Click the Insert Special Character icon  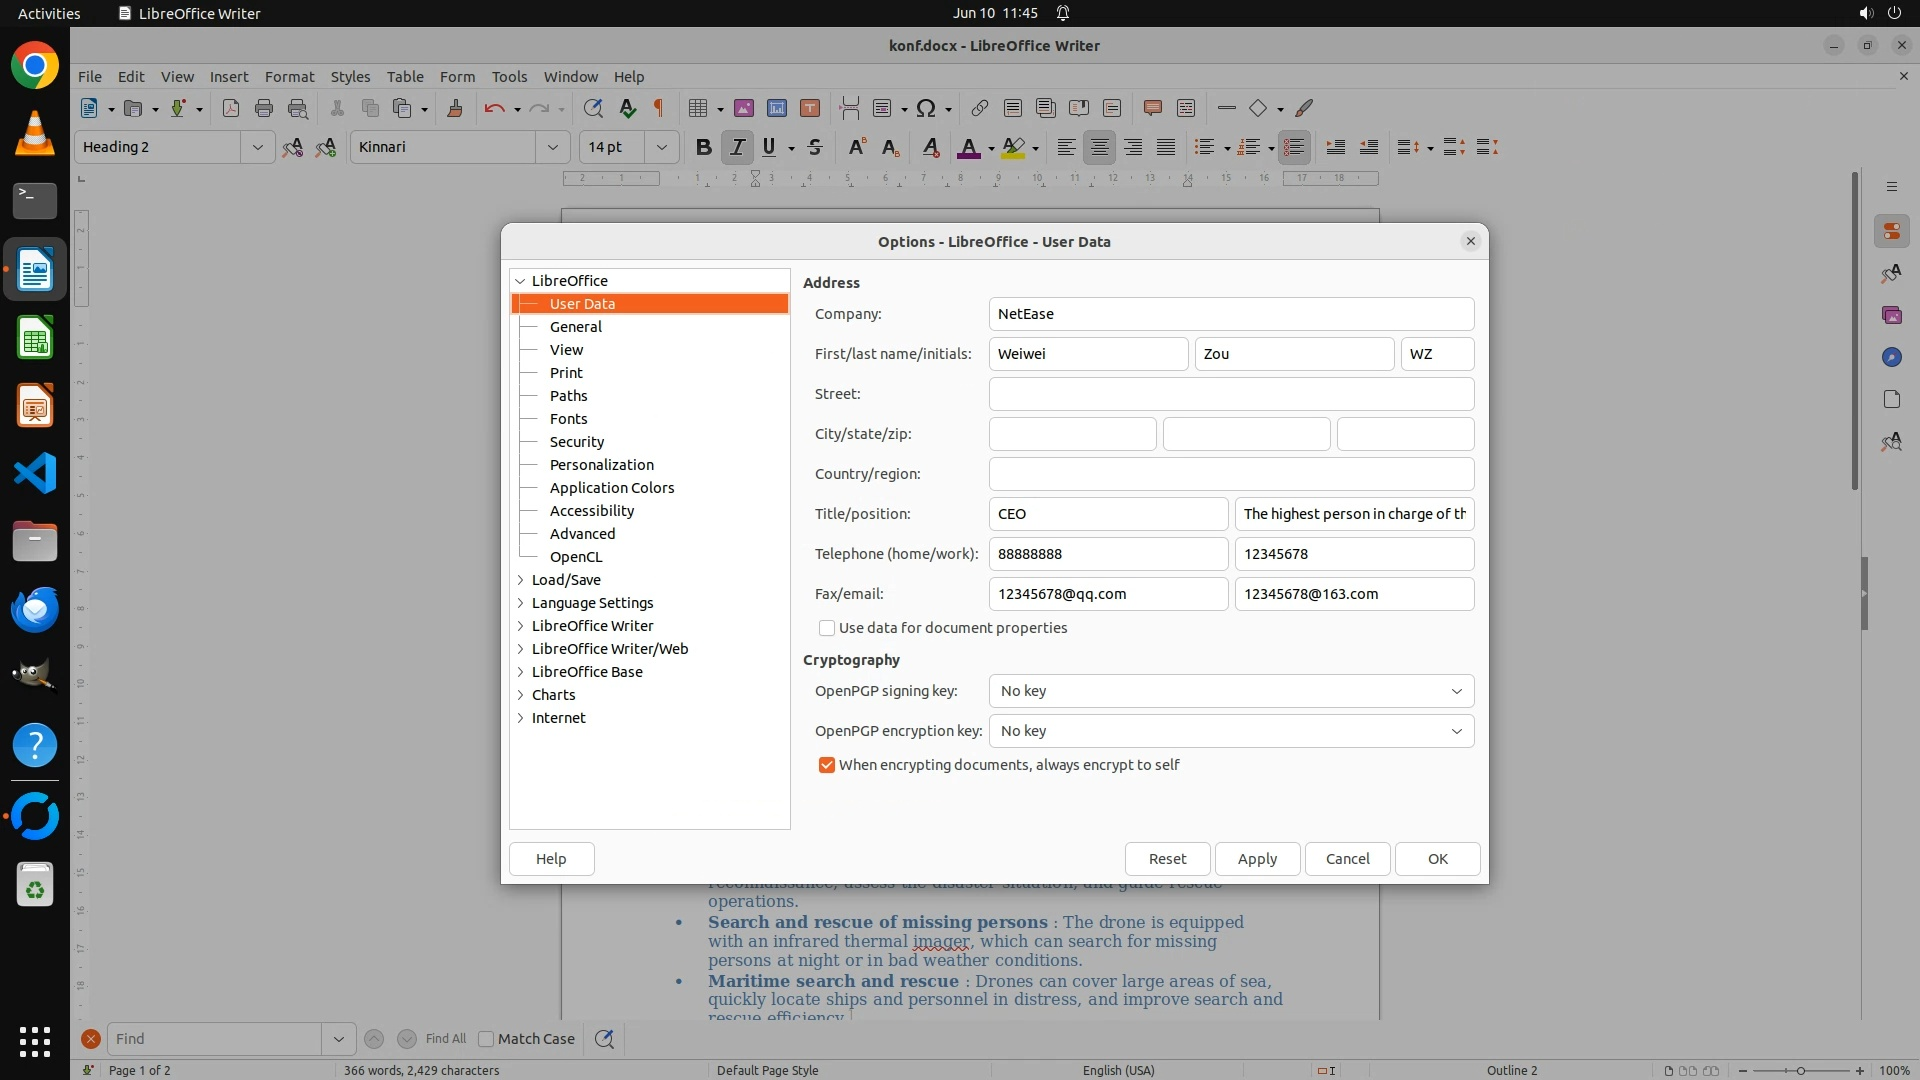(926, 108)
